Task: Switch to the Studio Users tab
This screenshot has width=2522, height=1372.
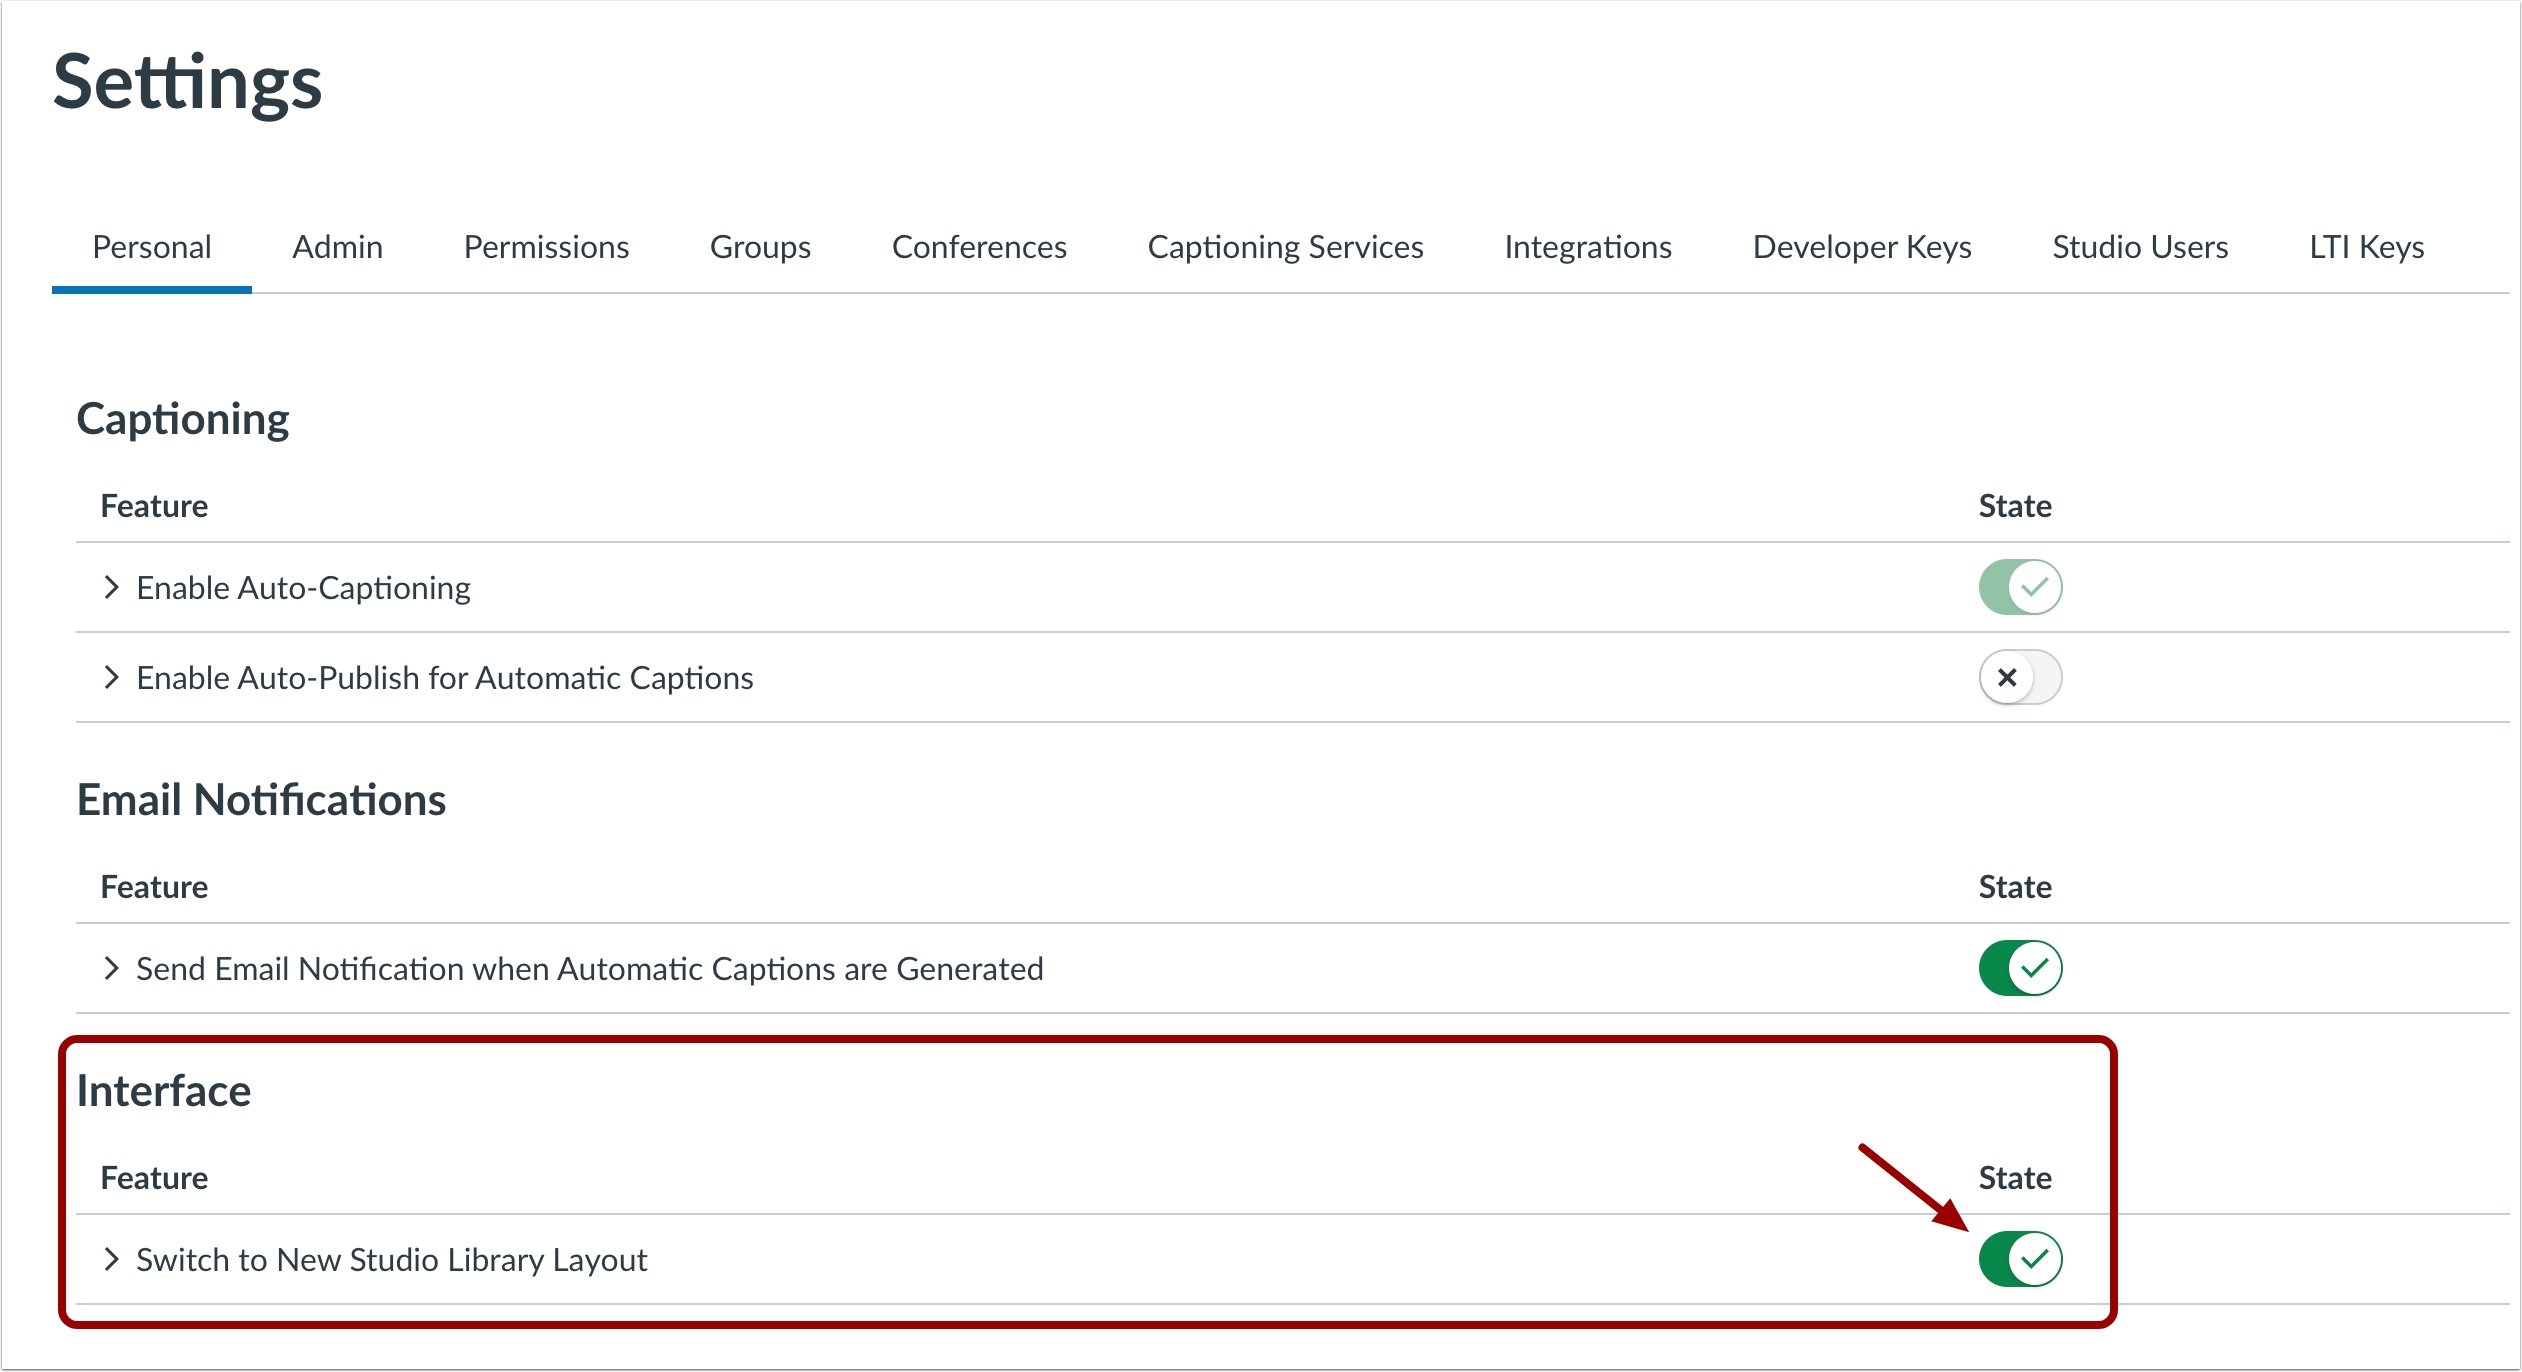Action: coord(2140,247)
